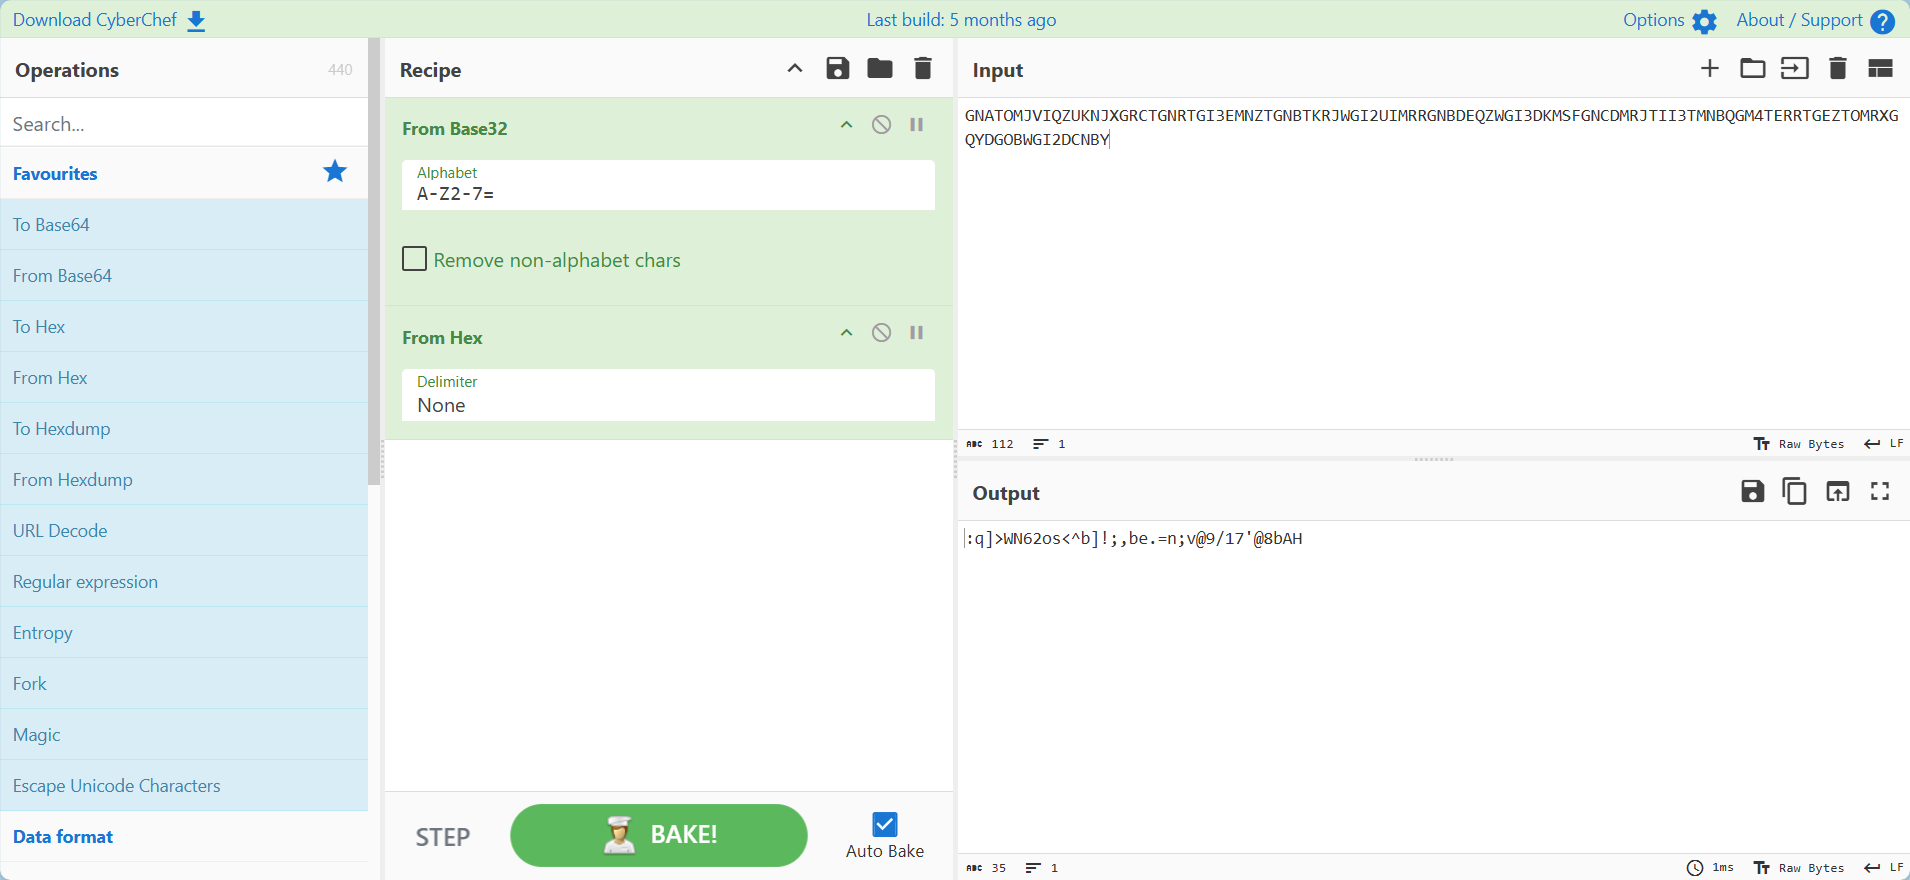
Task: Save output to file icon
Action: (1752, 491)
